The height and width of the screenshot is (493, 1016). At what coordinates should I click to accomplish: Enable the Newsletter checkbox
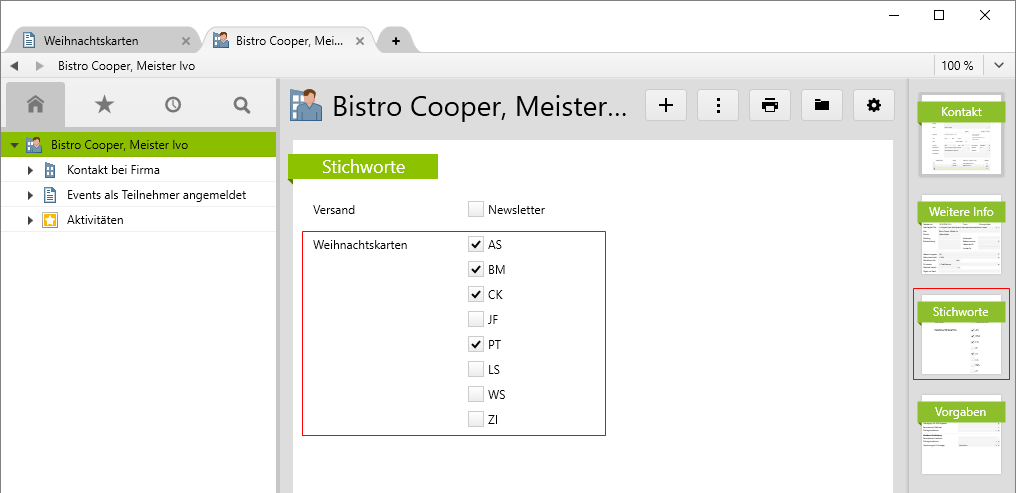[x=476, y=210]
